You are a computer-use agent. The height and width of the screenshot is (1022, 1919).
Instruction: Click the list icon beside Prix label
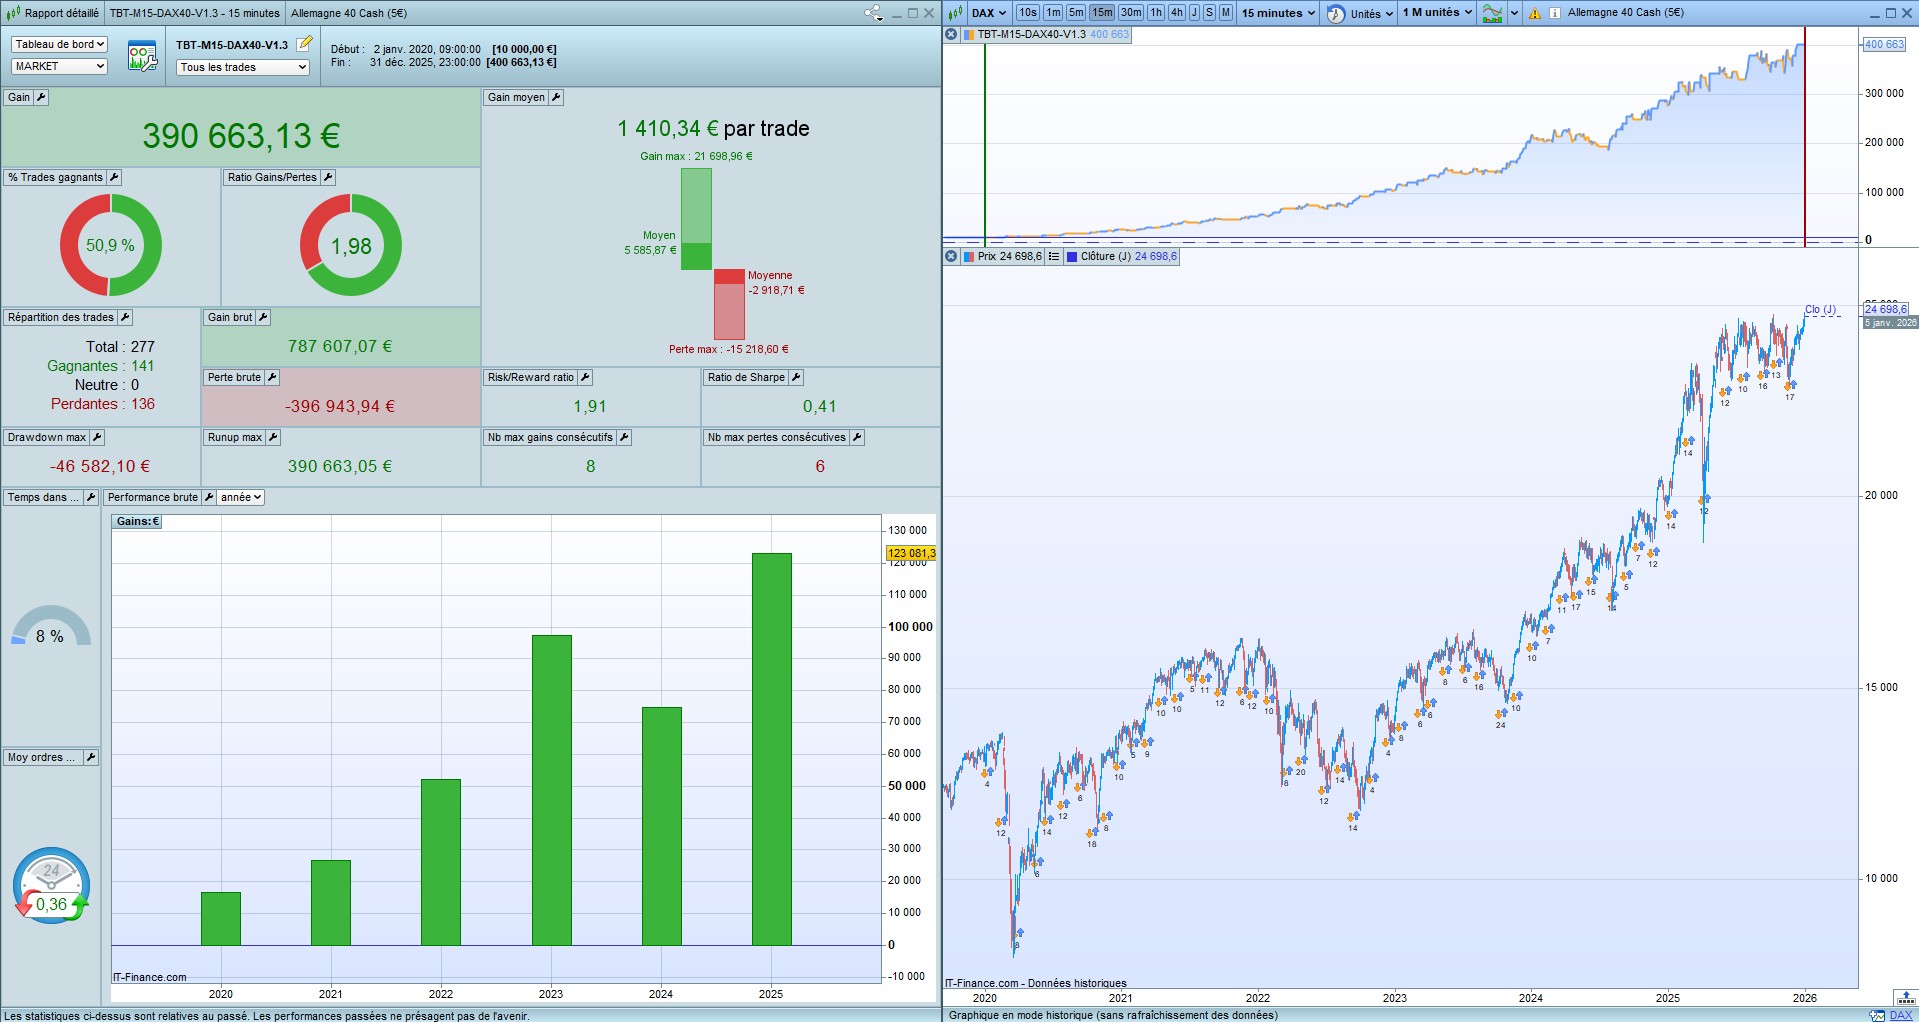pyautogui.click(x=1053, y=257)
